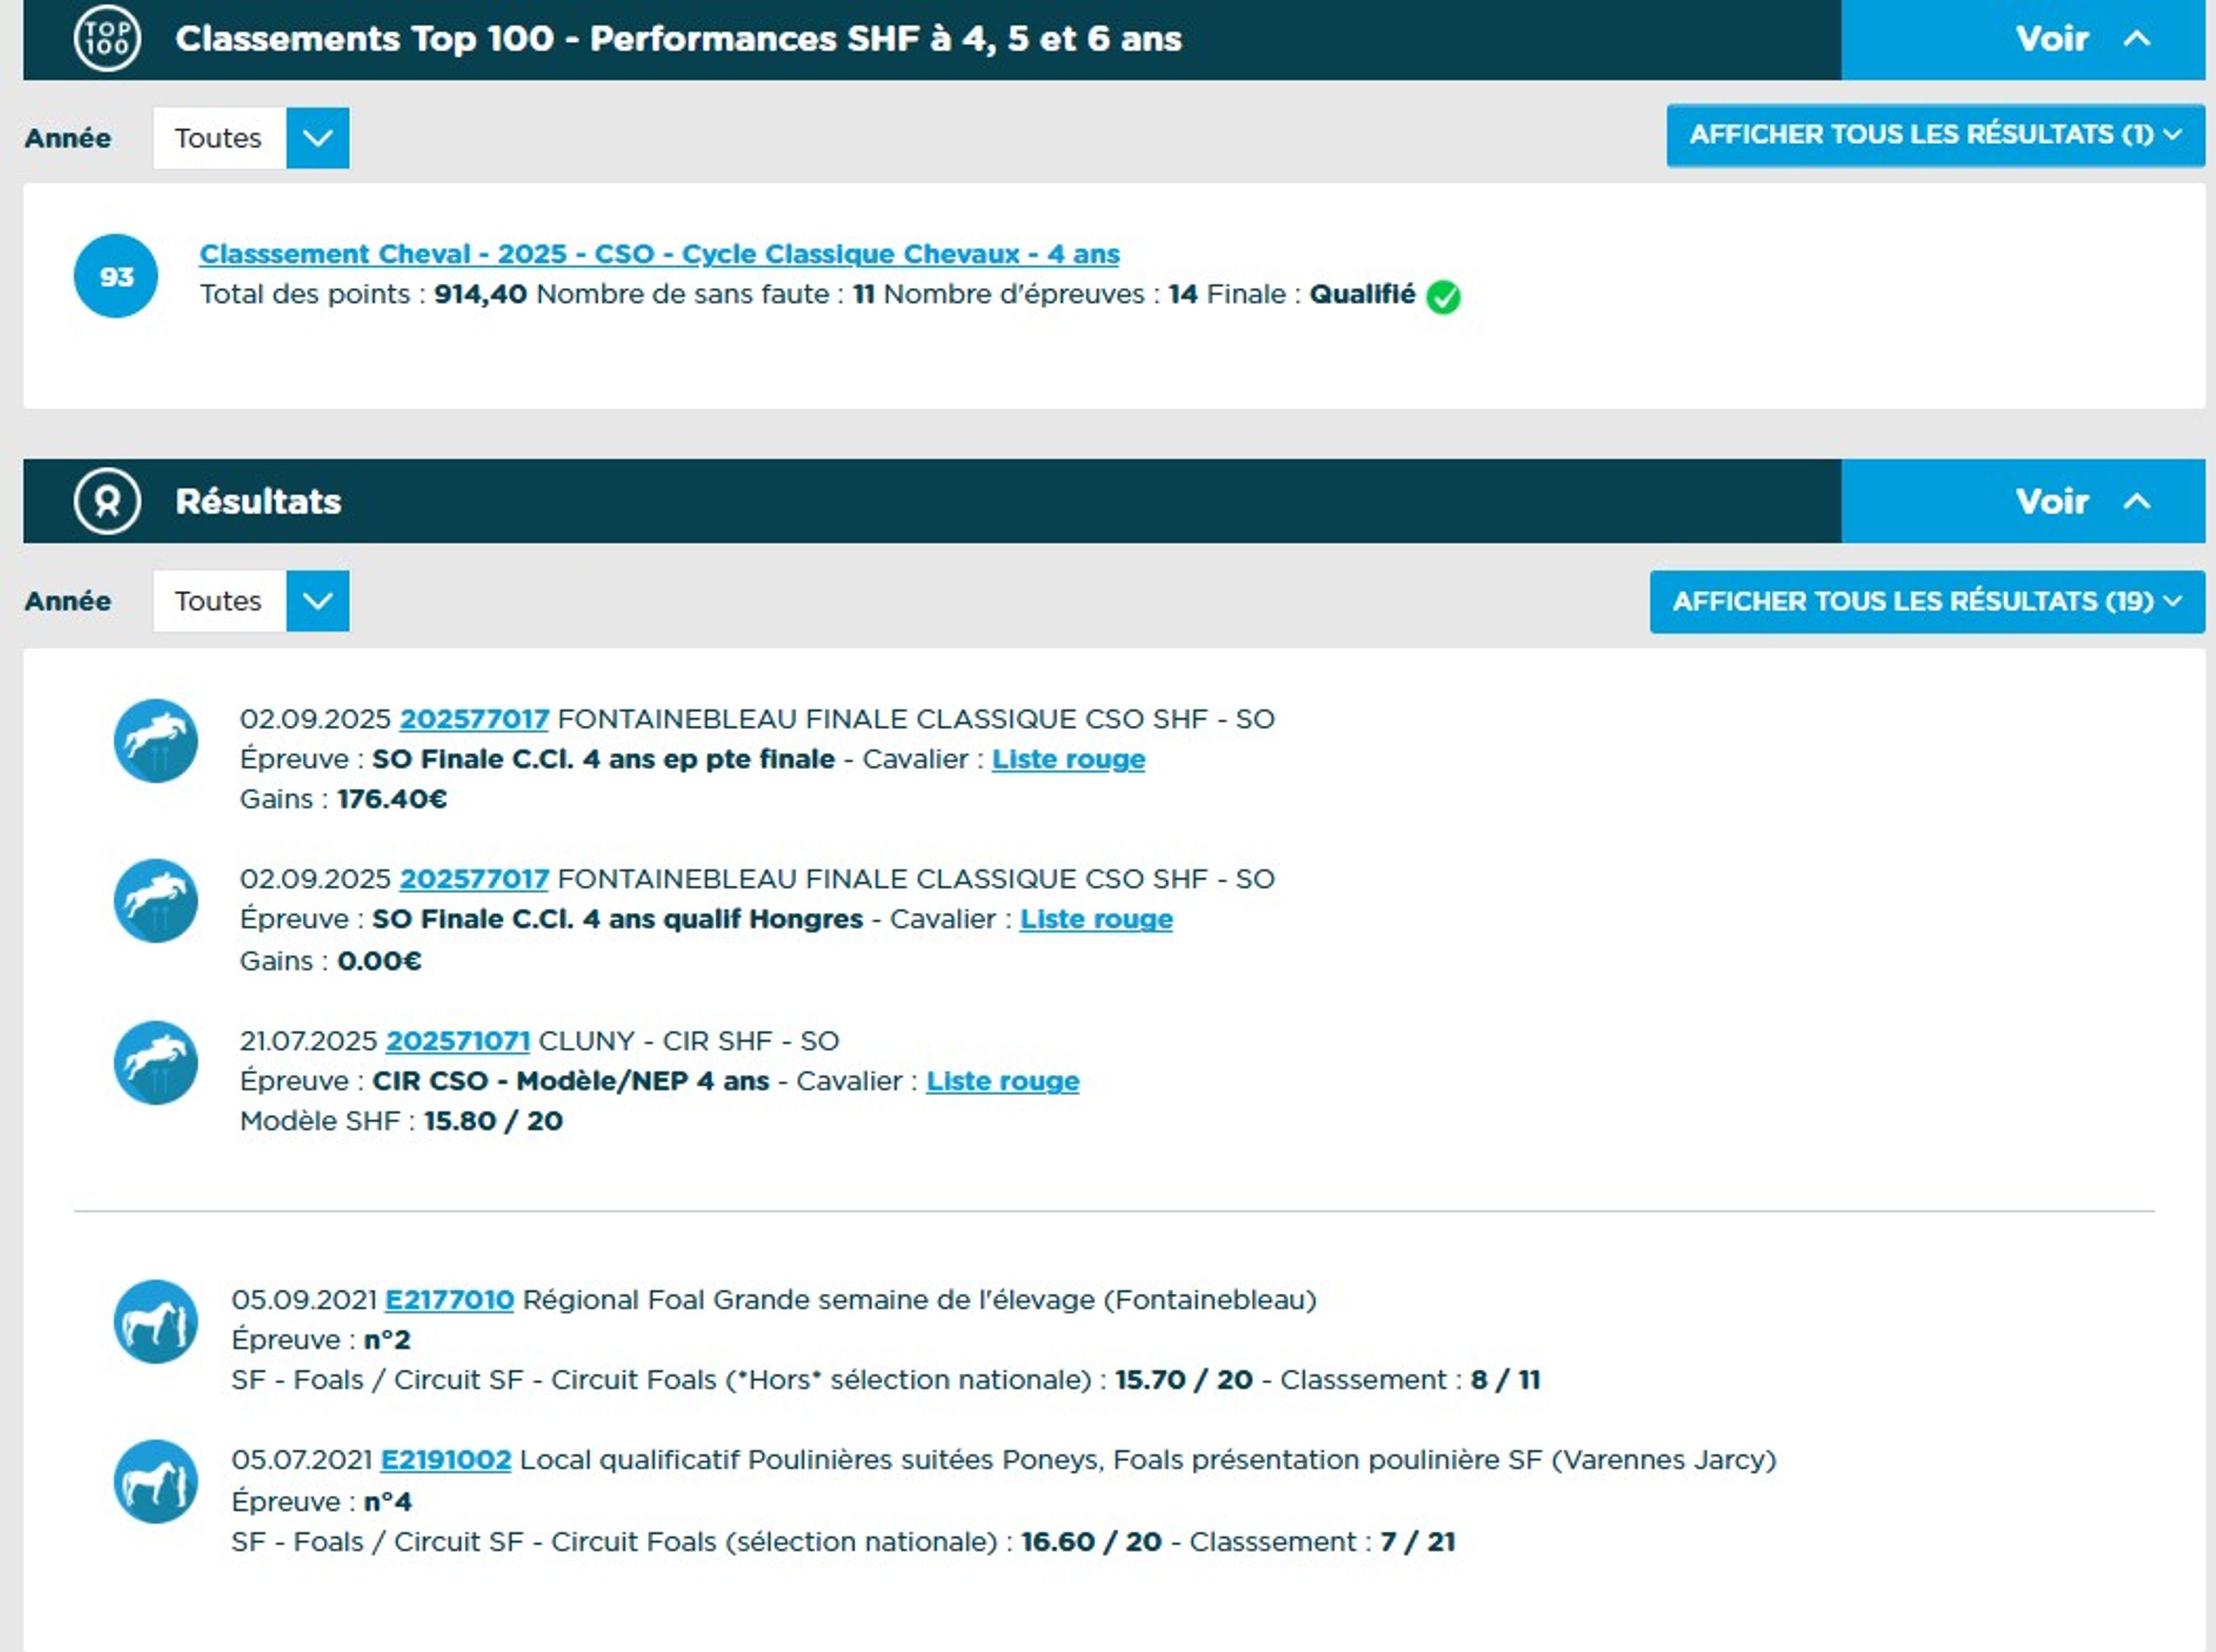Expand Afficher tous les résultats (19)

pos(1926,601)
